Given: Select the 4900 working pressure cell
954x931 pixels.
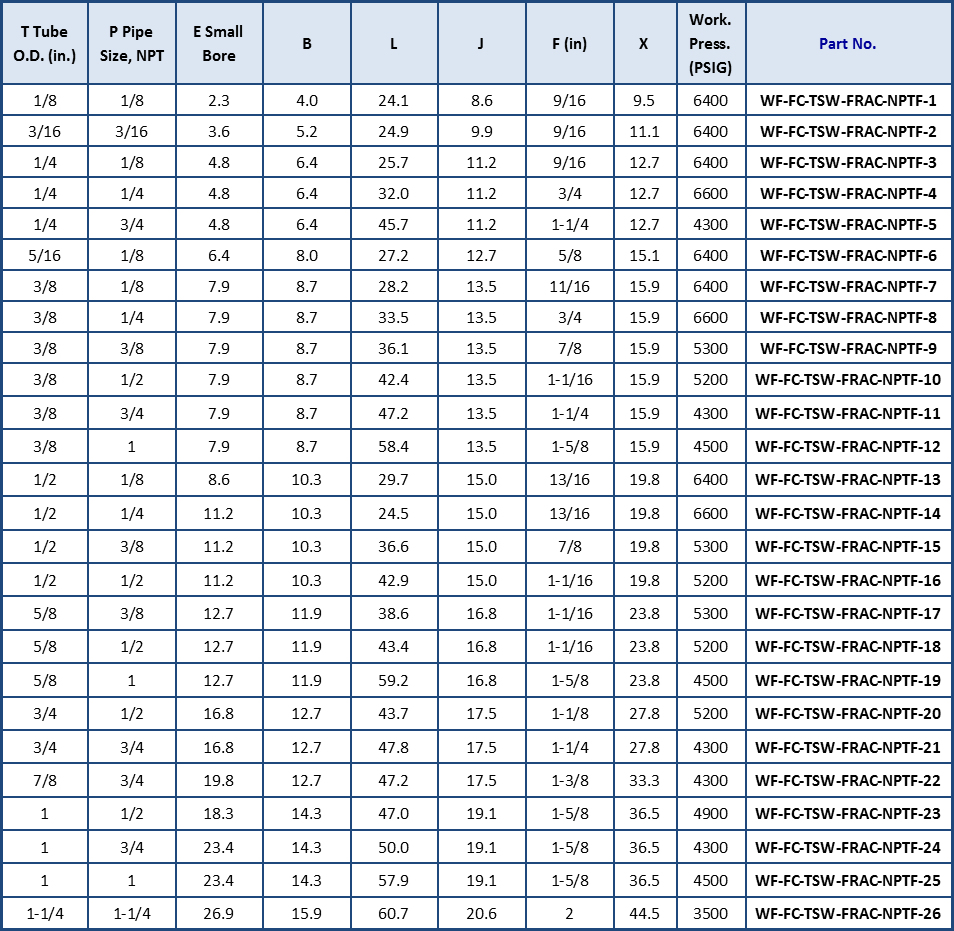Looking at the screenshot, I should click(x=710, y=814).
